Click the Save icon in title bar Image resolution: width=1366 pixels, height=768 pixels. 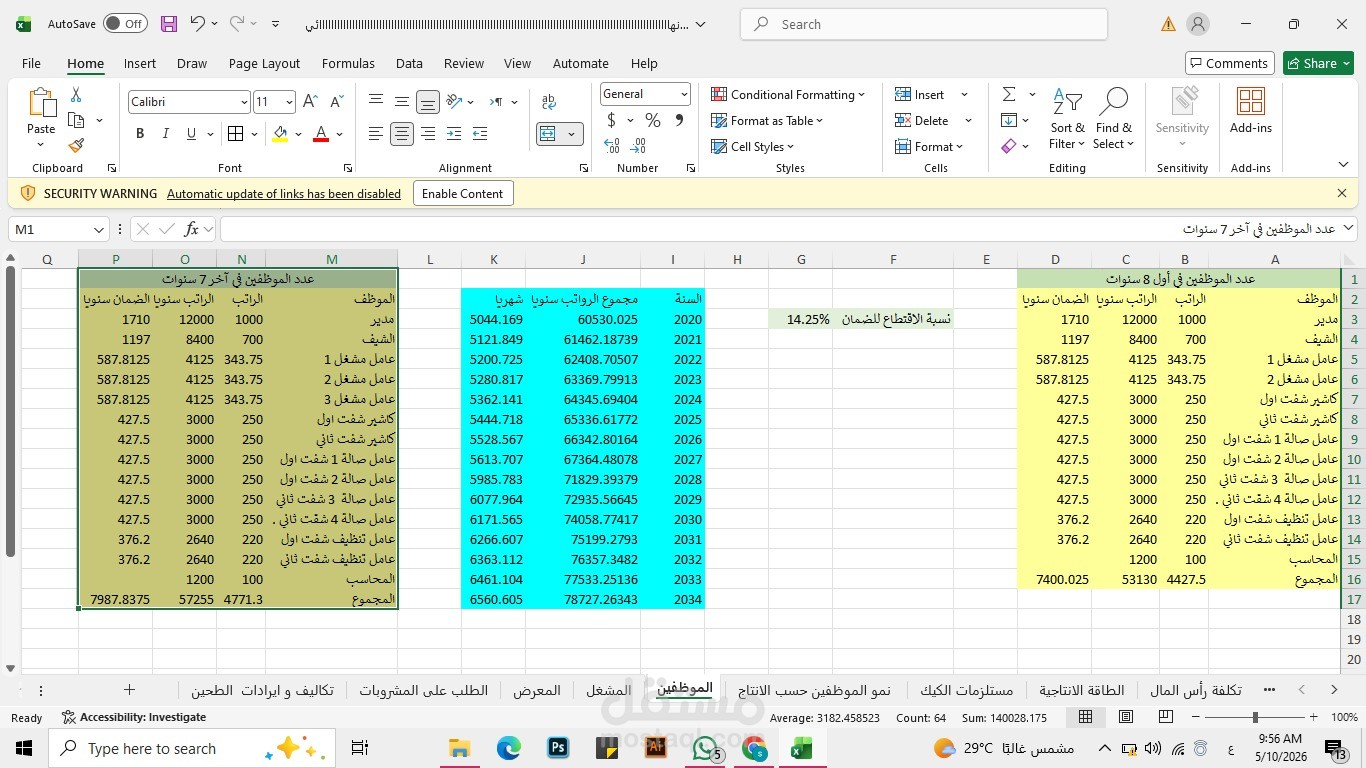point(169,24)
